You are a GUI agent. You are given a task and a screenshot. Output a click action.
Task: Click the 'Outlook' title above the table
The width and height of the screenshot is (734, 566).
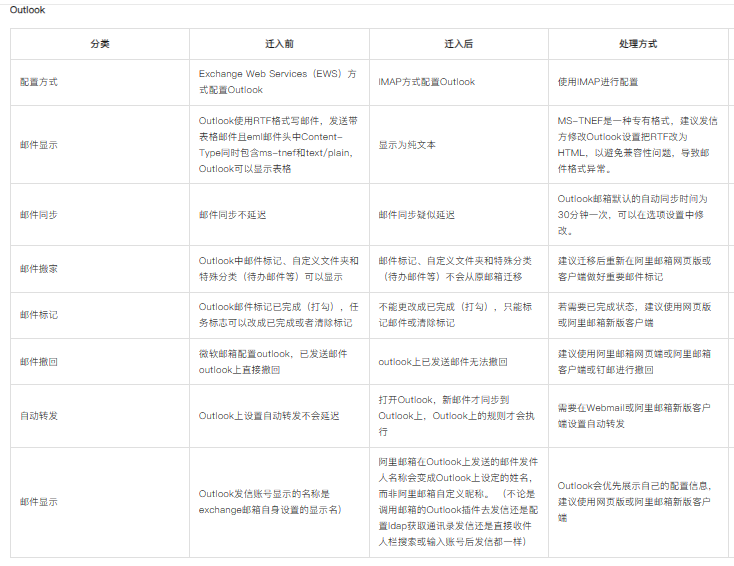27,10
